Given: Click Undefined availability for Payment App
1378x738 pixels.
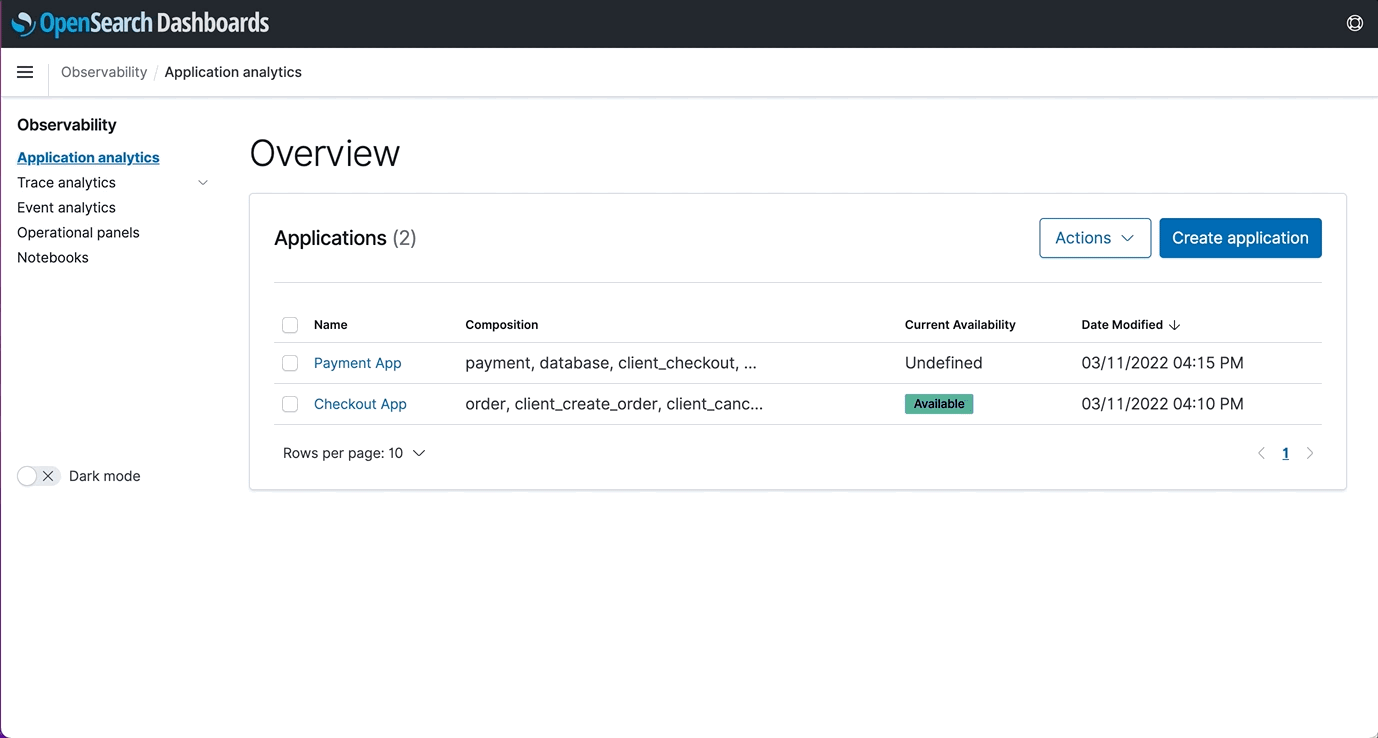Looking at the screenshot, I should (944, 363).
